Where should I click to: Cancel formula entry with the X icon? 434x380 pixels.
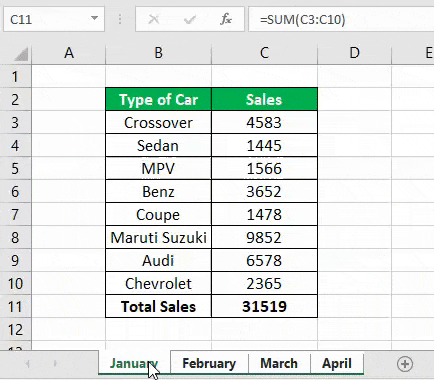pos(154,19)
